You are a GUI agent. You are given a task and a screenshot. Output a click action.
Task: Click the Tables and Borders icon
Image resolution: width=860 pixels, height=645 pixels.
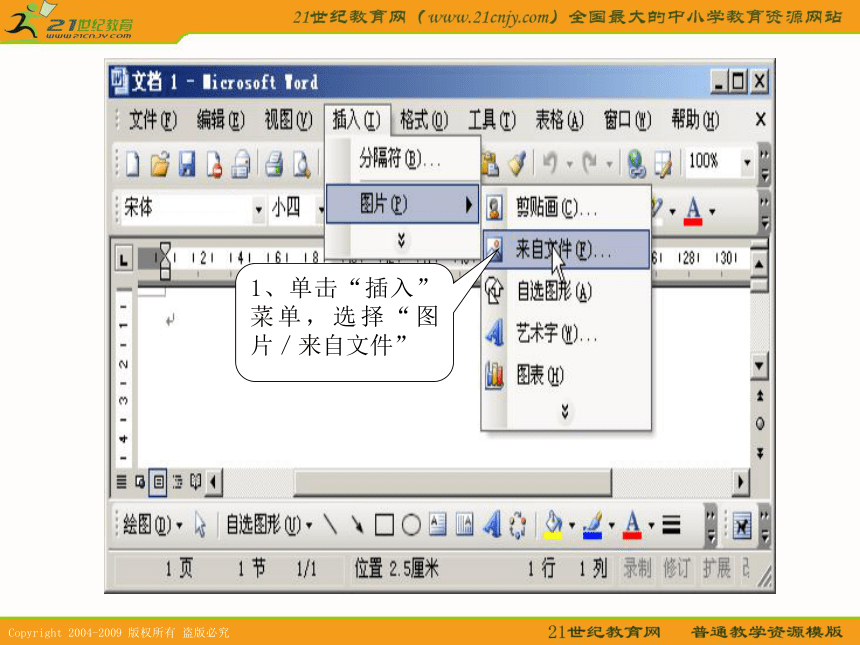click(x=664, y=163)
